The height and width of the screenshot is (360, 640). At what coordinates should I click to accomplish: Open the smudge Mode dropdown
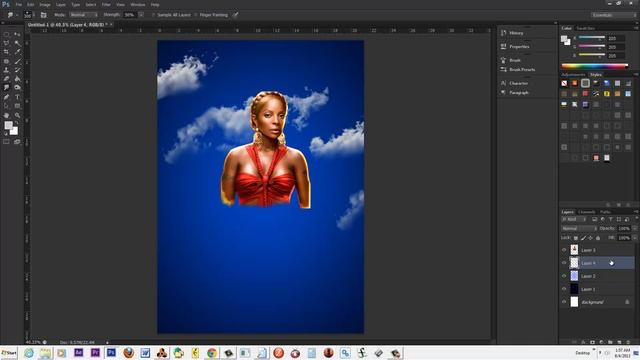[x=83, y=15]
